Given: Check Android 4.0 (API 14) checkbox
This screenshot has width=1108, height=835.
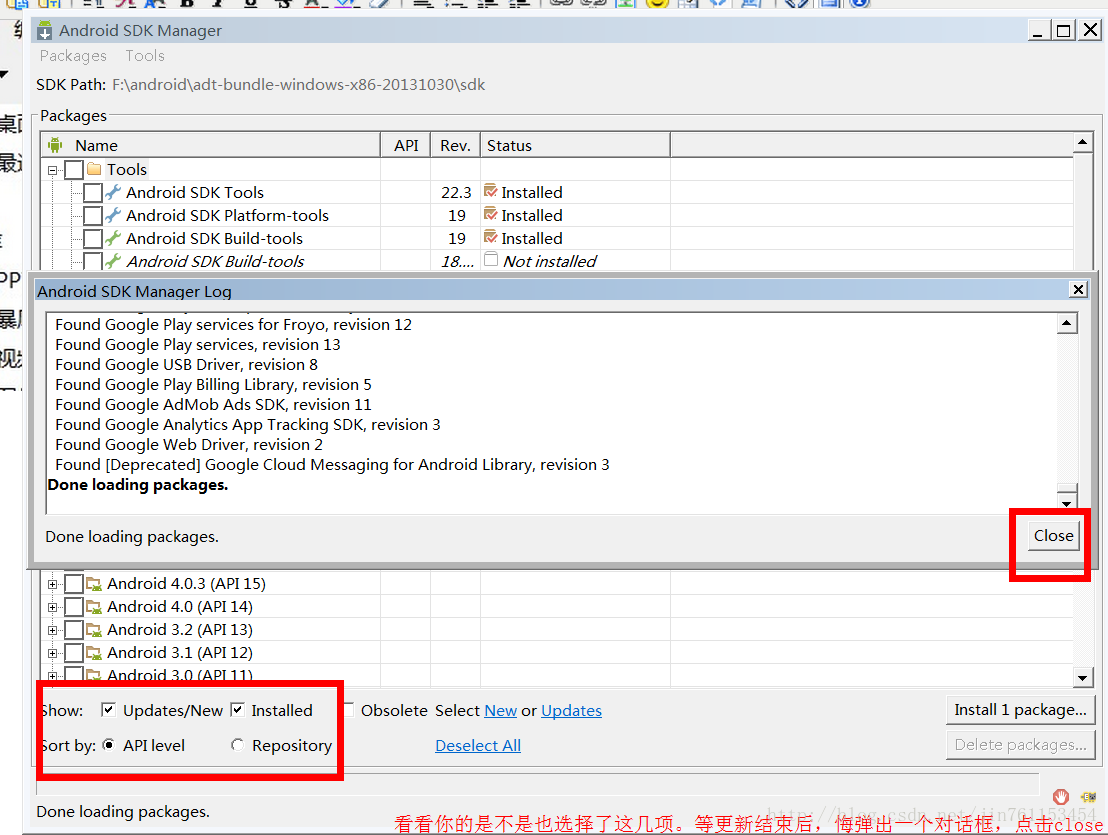Looking at the screenshot, I should pyautogui.click(x=74, y=607).
